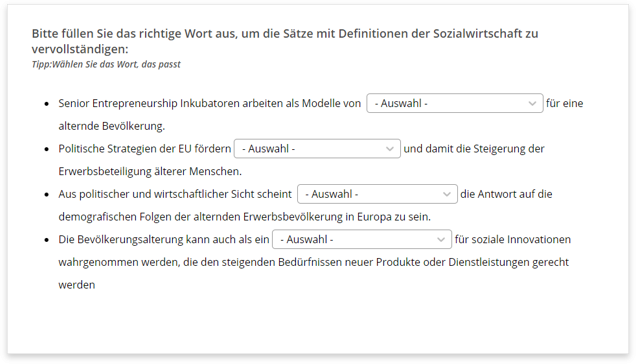Click the text "Senior Entrepreneurship Inkubatoren"
The height and width of the screenshot is (364, 636).
tap(149, 103)
